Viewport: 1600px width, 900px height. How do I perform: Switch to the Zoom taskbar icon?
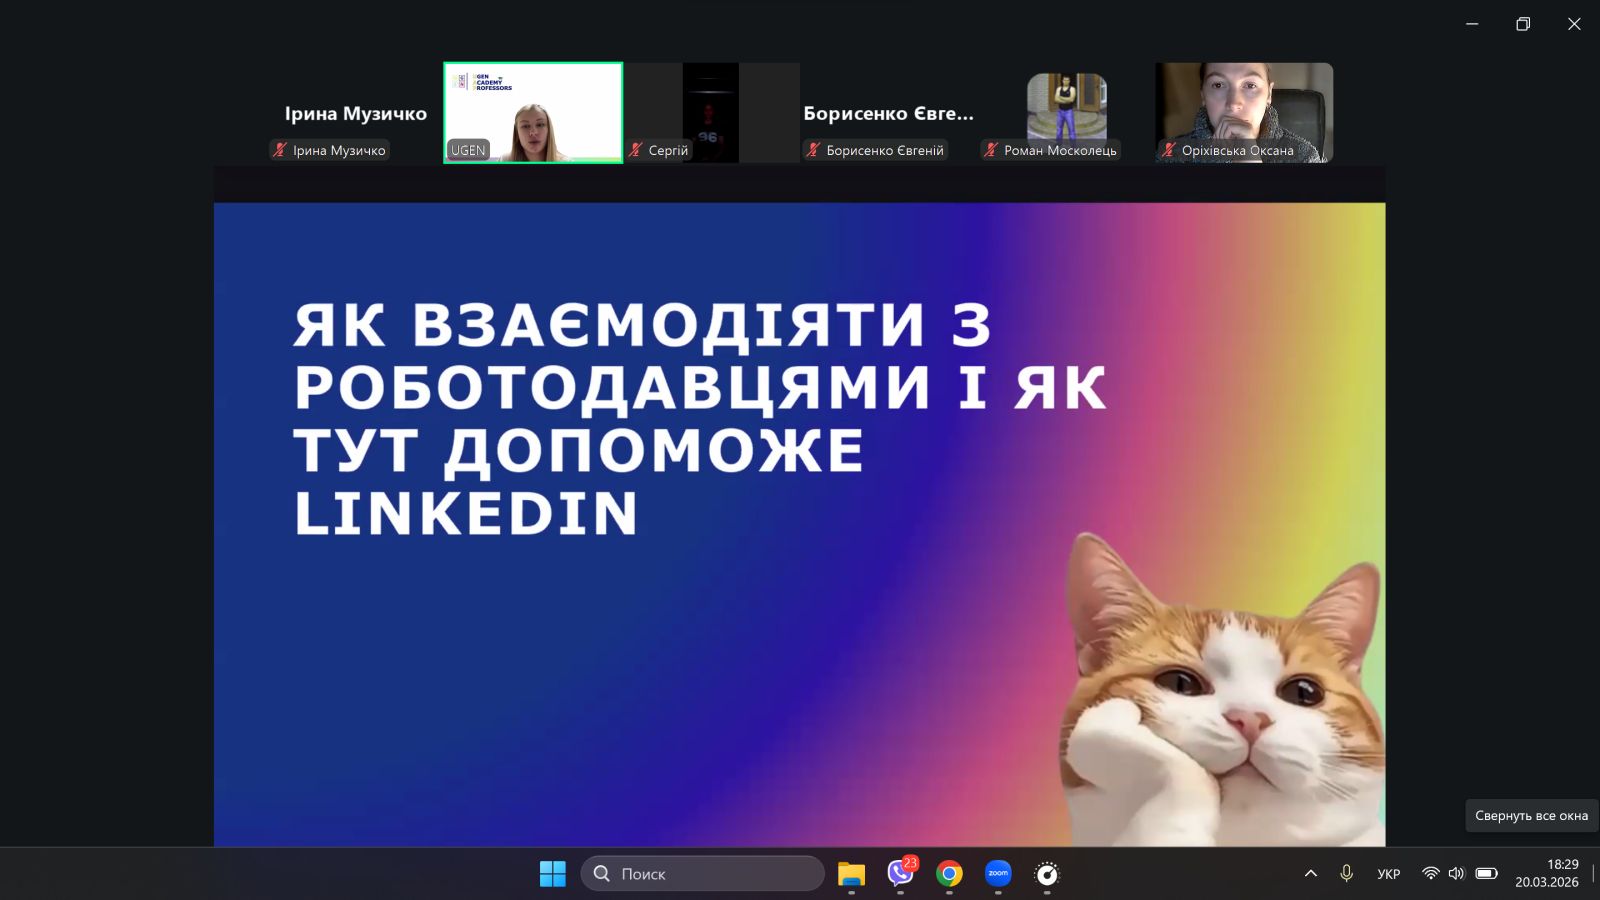[998, 874]
